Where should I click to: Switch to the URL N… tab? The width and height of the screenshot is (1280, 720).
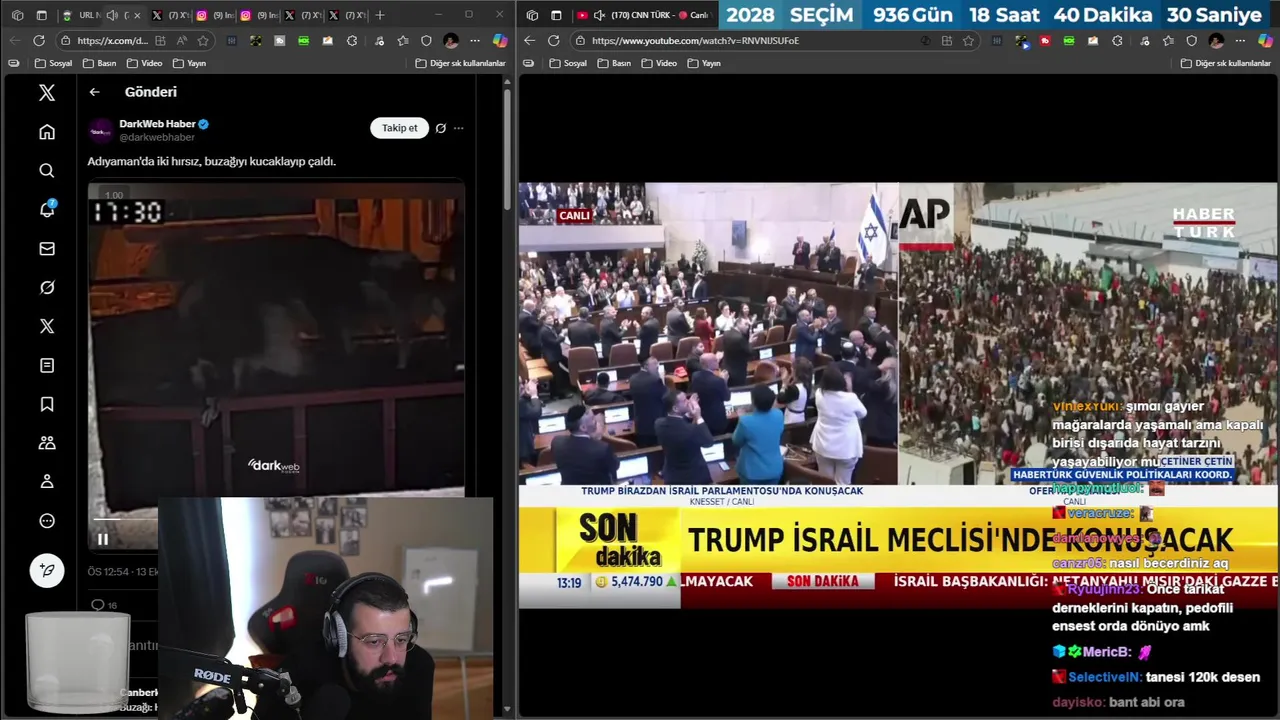80,15
